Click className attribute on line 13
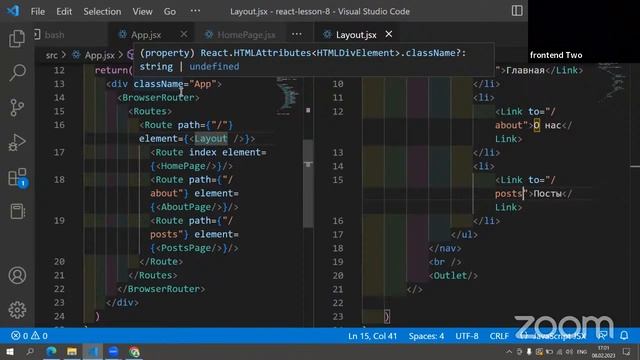 pos(158,84)
